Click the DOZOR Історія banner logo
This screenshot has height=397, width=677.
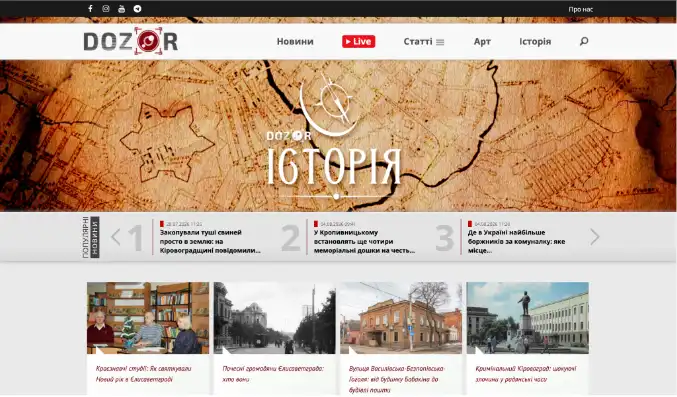[x=334, y=136]
